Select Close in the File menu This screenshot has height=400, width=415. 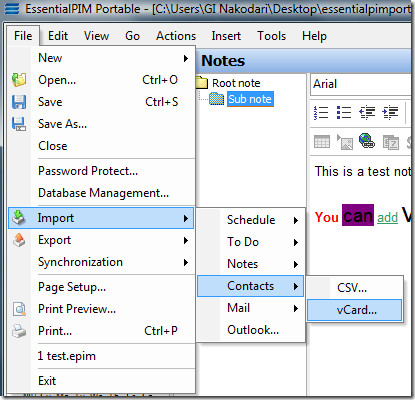coord(101,146)
